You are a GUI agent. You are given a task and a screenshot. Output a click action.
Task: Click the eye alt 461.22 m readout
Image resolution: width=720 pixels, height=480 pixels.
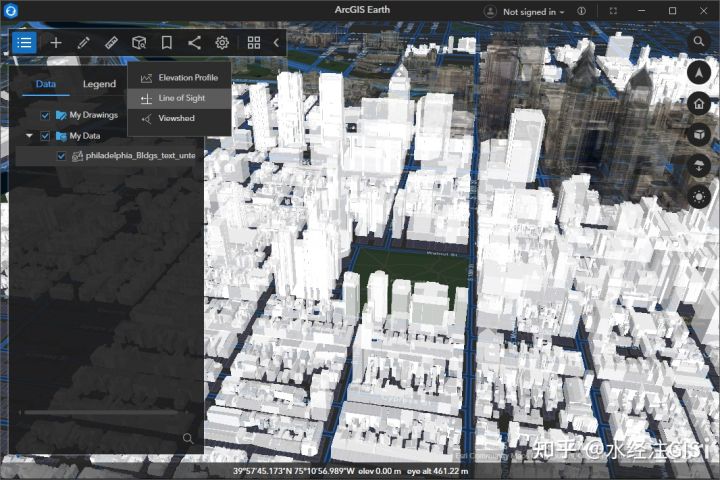438,471
